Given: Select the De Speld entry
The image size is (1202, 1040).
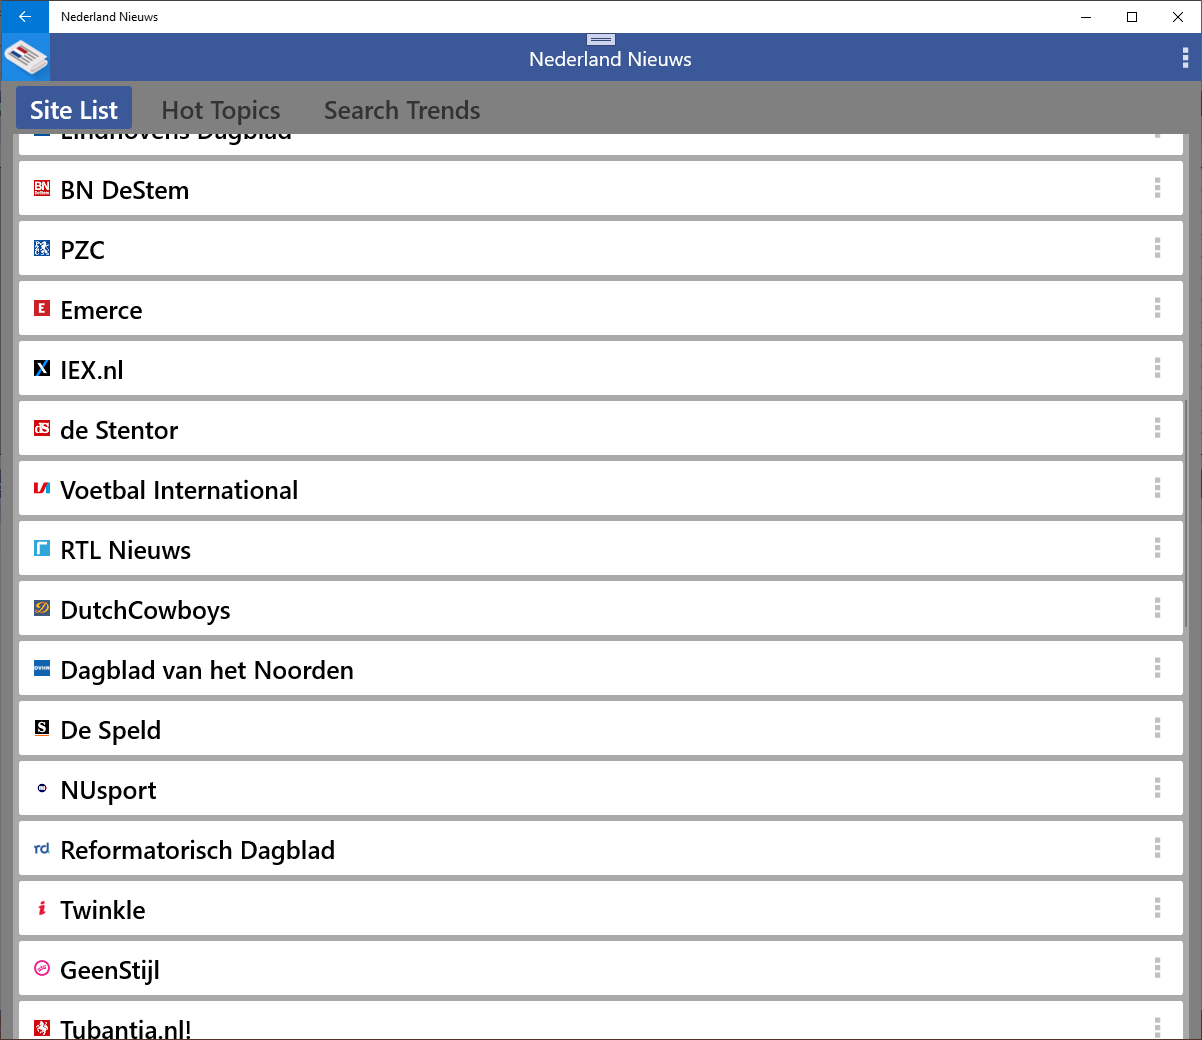Looking at the screenshot, I should click(601, 728).
